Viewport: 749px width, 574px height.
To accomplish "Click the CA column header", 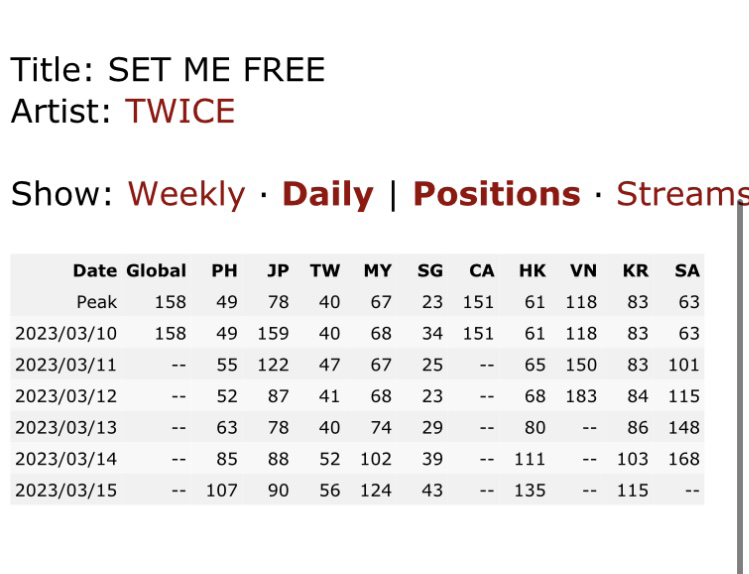I will tap(481, 270).
